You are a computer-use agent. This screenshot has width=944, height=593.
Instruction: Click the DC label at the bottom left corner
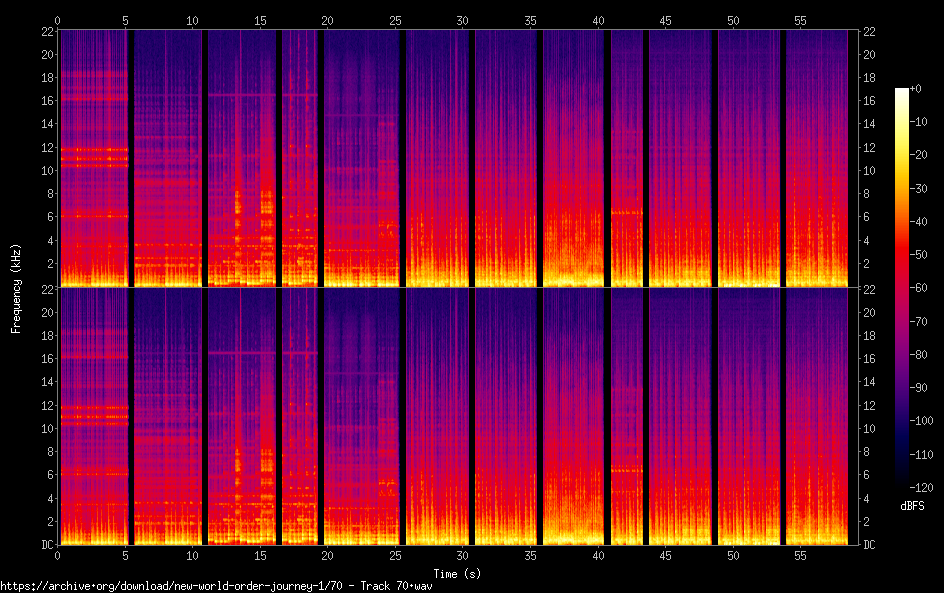(45, 544)
